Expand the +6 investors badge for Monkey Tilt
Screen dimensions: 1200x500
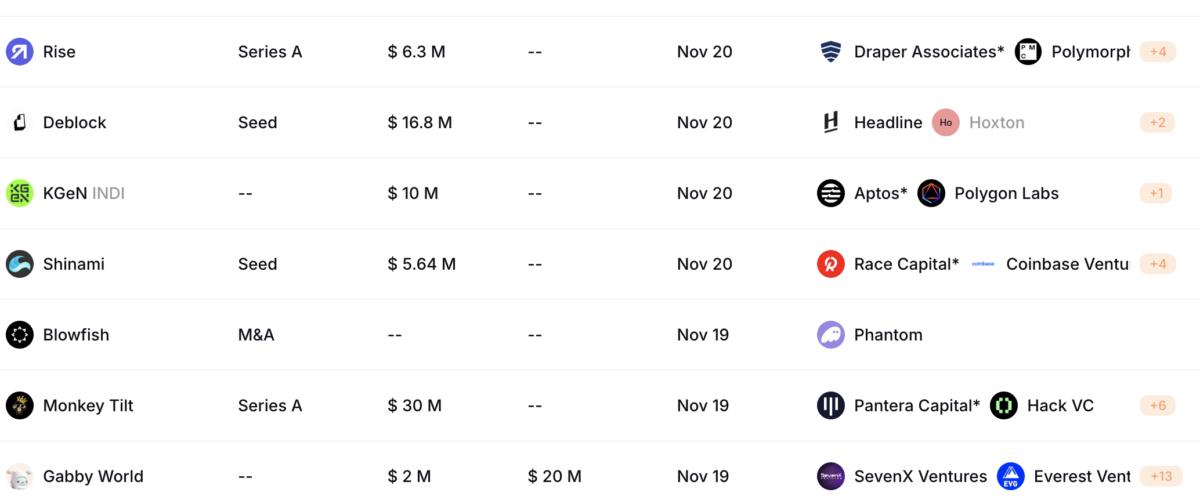pyautogui.click(x=1157, y=406)
